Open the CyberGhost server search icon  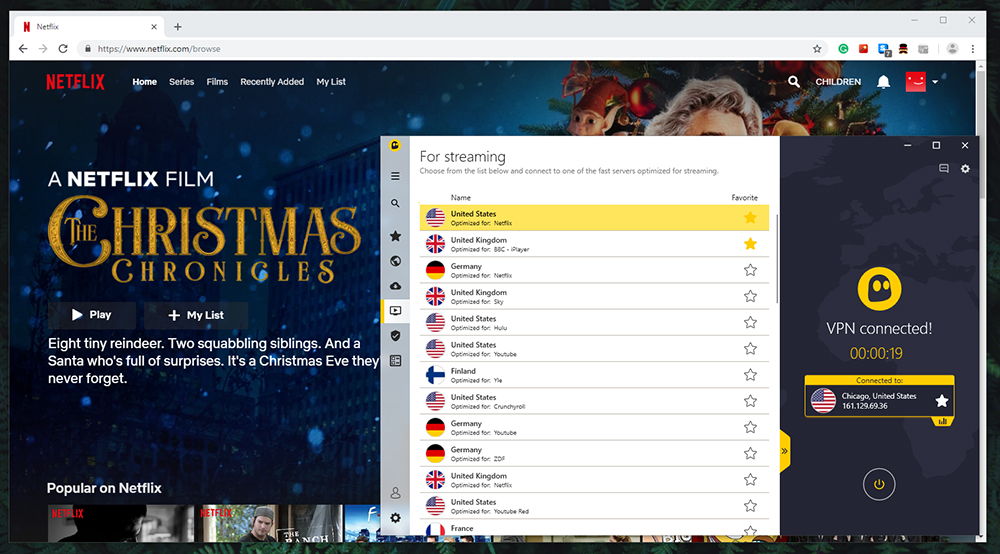(395, 203)
